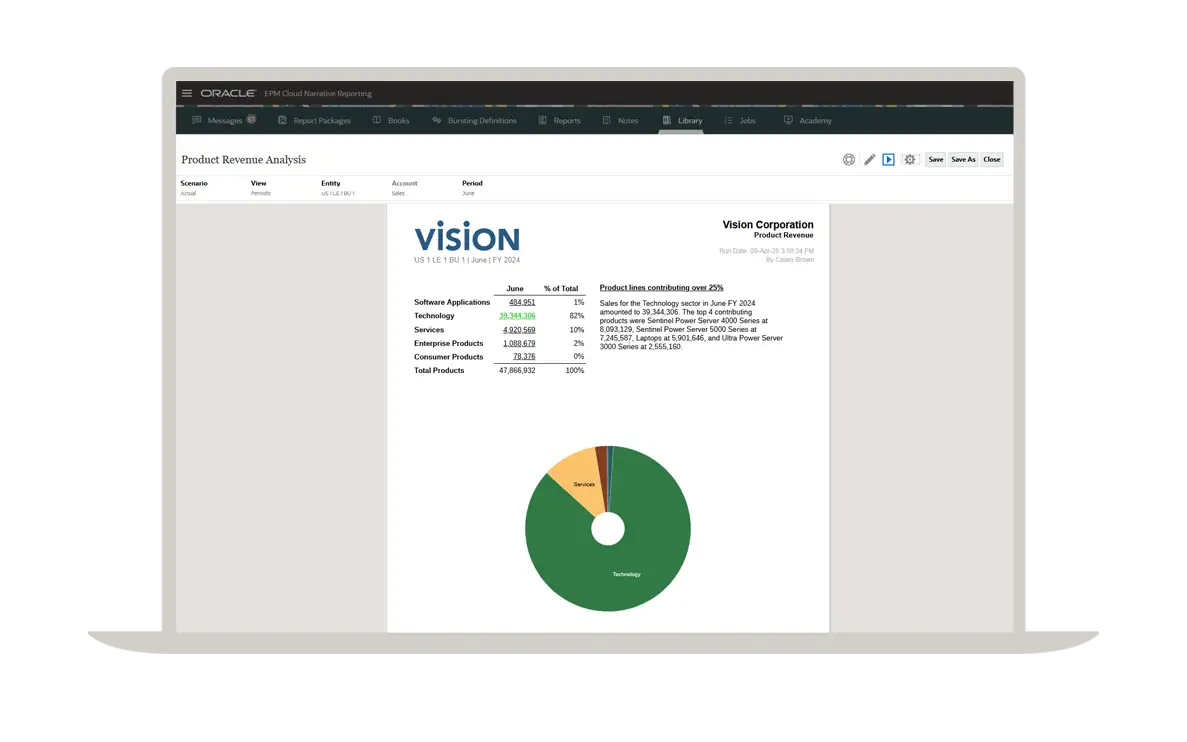Click the Save As button
This screenshot has width=1187, height=742.
963,160
